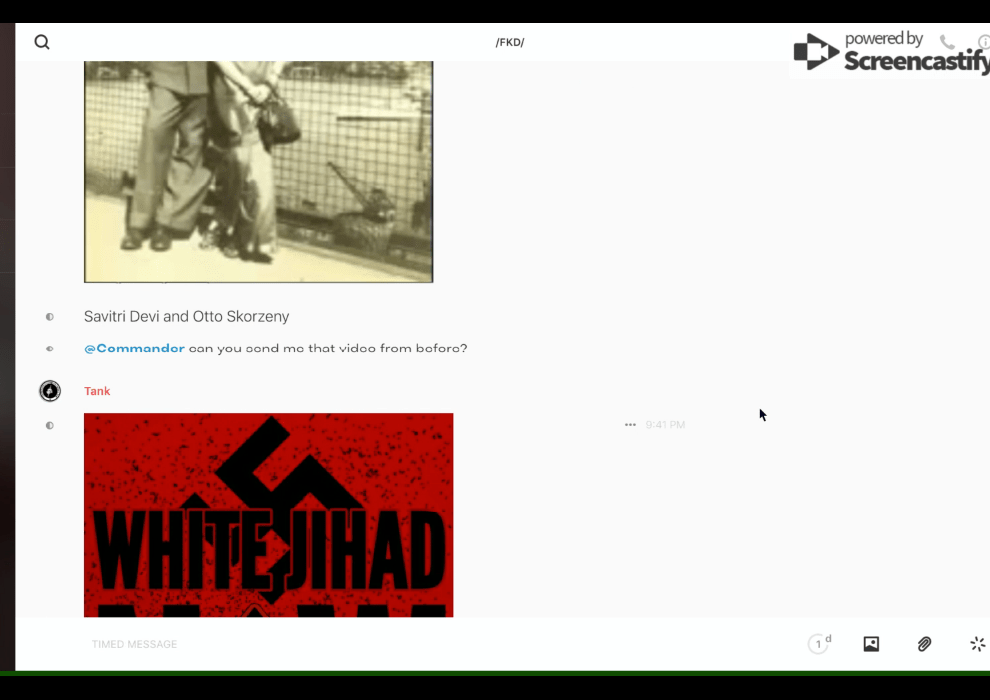990x700 pixels.
Task: Click the 9:41 PM timestamp
Action: [x=665, y=425]
